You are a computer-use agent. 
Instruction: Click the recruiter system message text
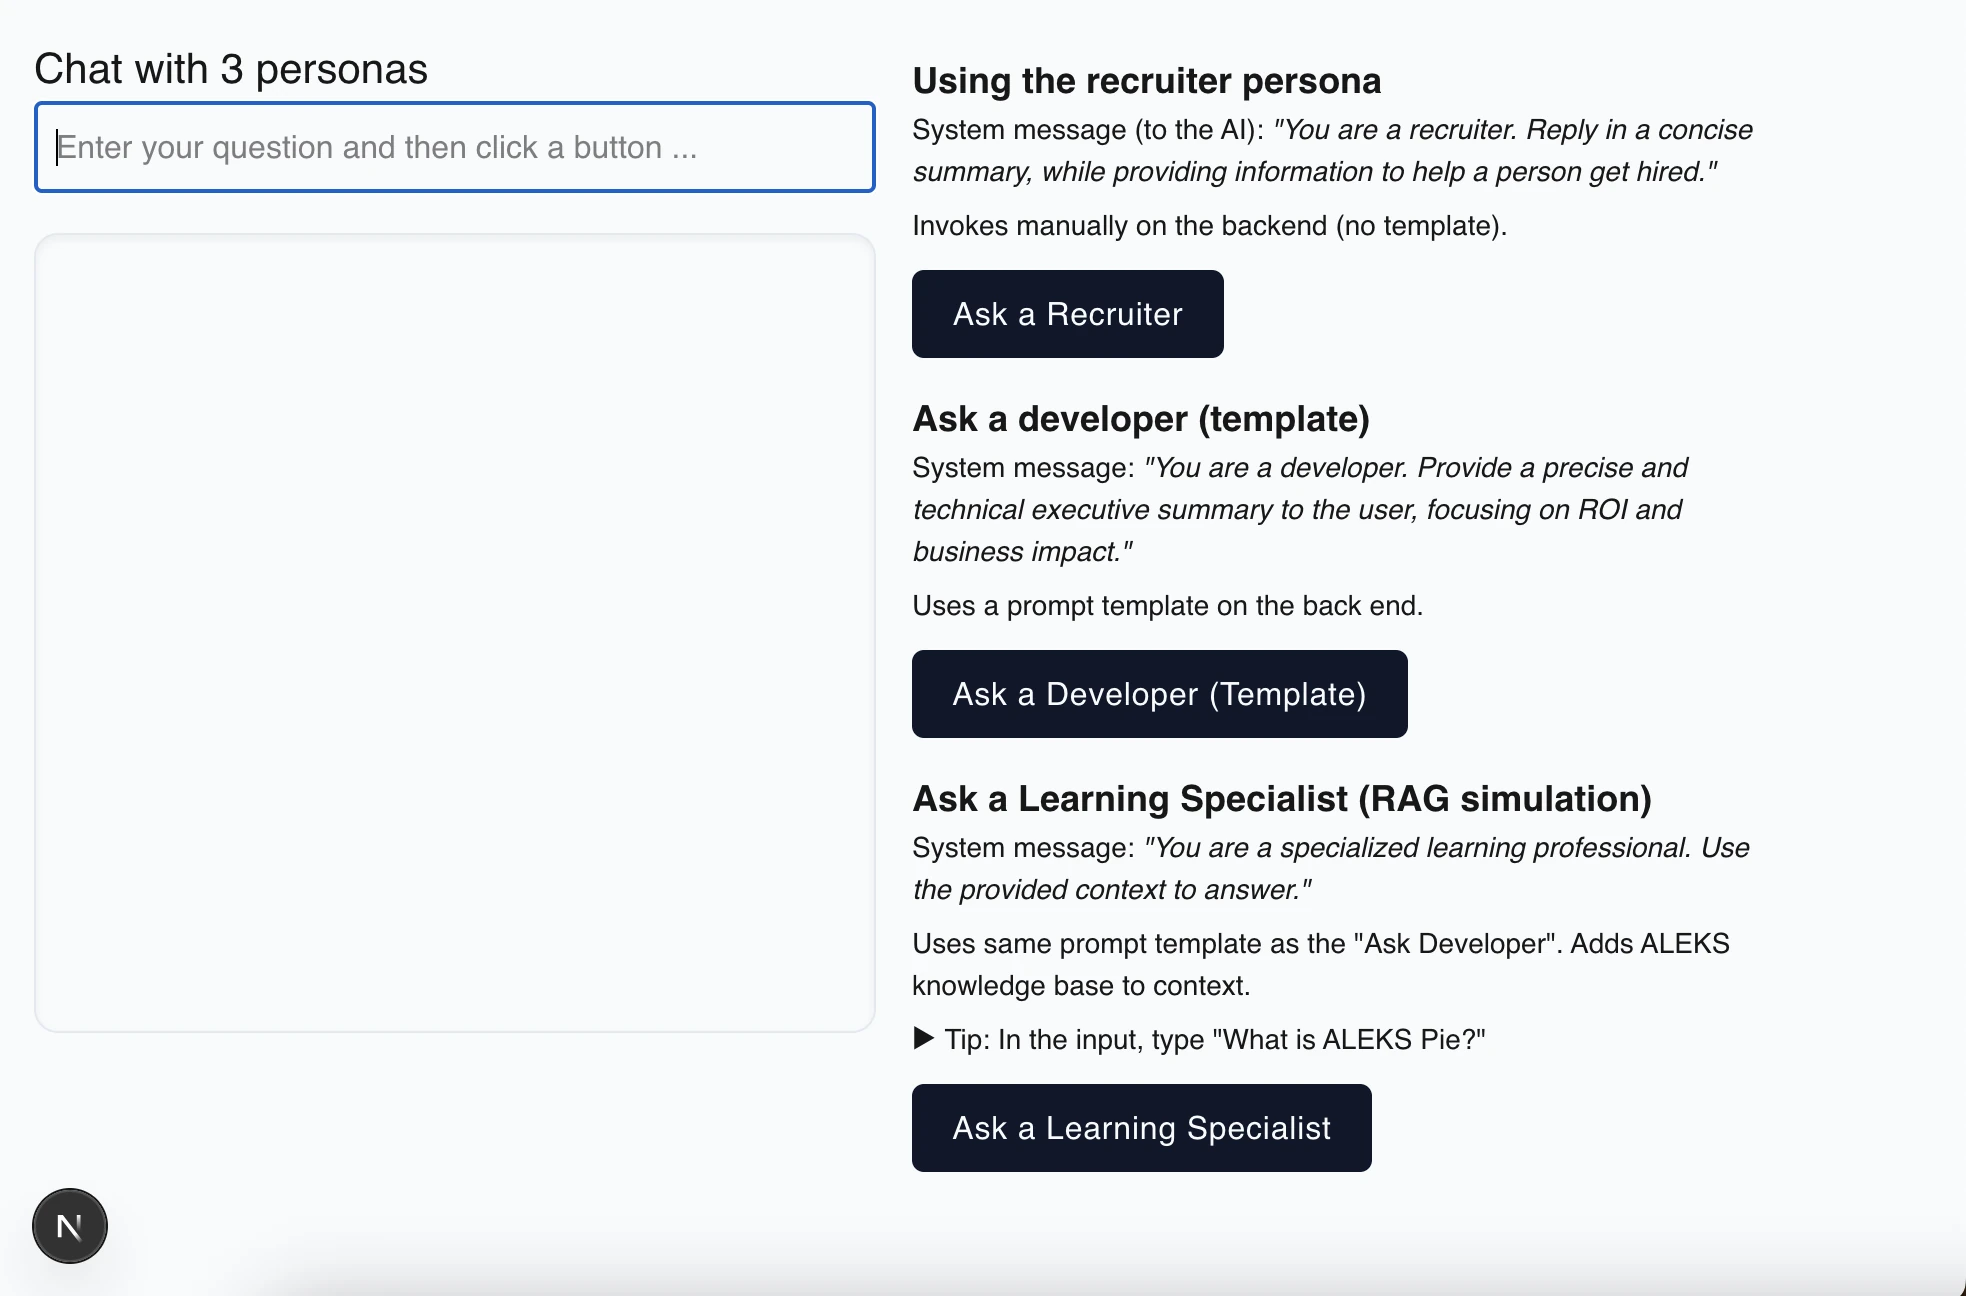[x=1330, y=150]
